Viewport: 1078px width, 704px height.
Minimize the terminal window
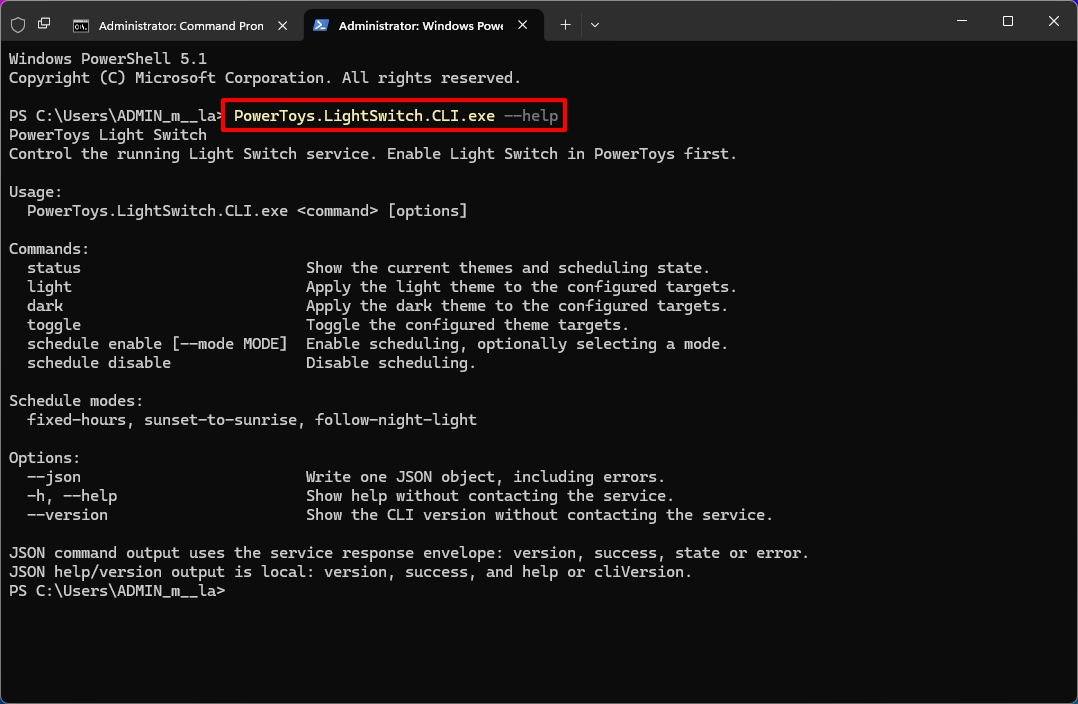tap(962, 21)
